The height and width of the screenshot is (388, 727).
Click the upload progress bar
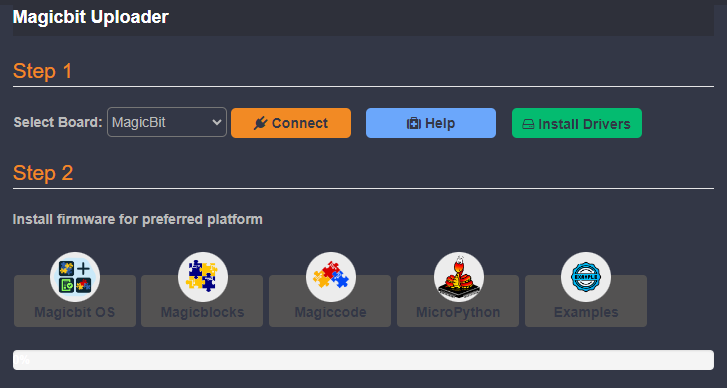364,360
